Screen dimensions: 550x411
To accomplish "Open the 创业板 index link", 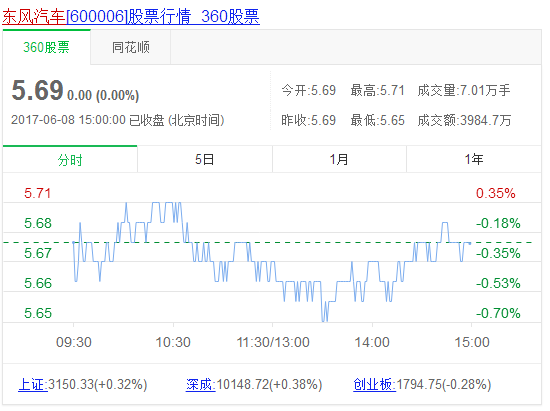I will [x=374, y=384].
